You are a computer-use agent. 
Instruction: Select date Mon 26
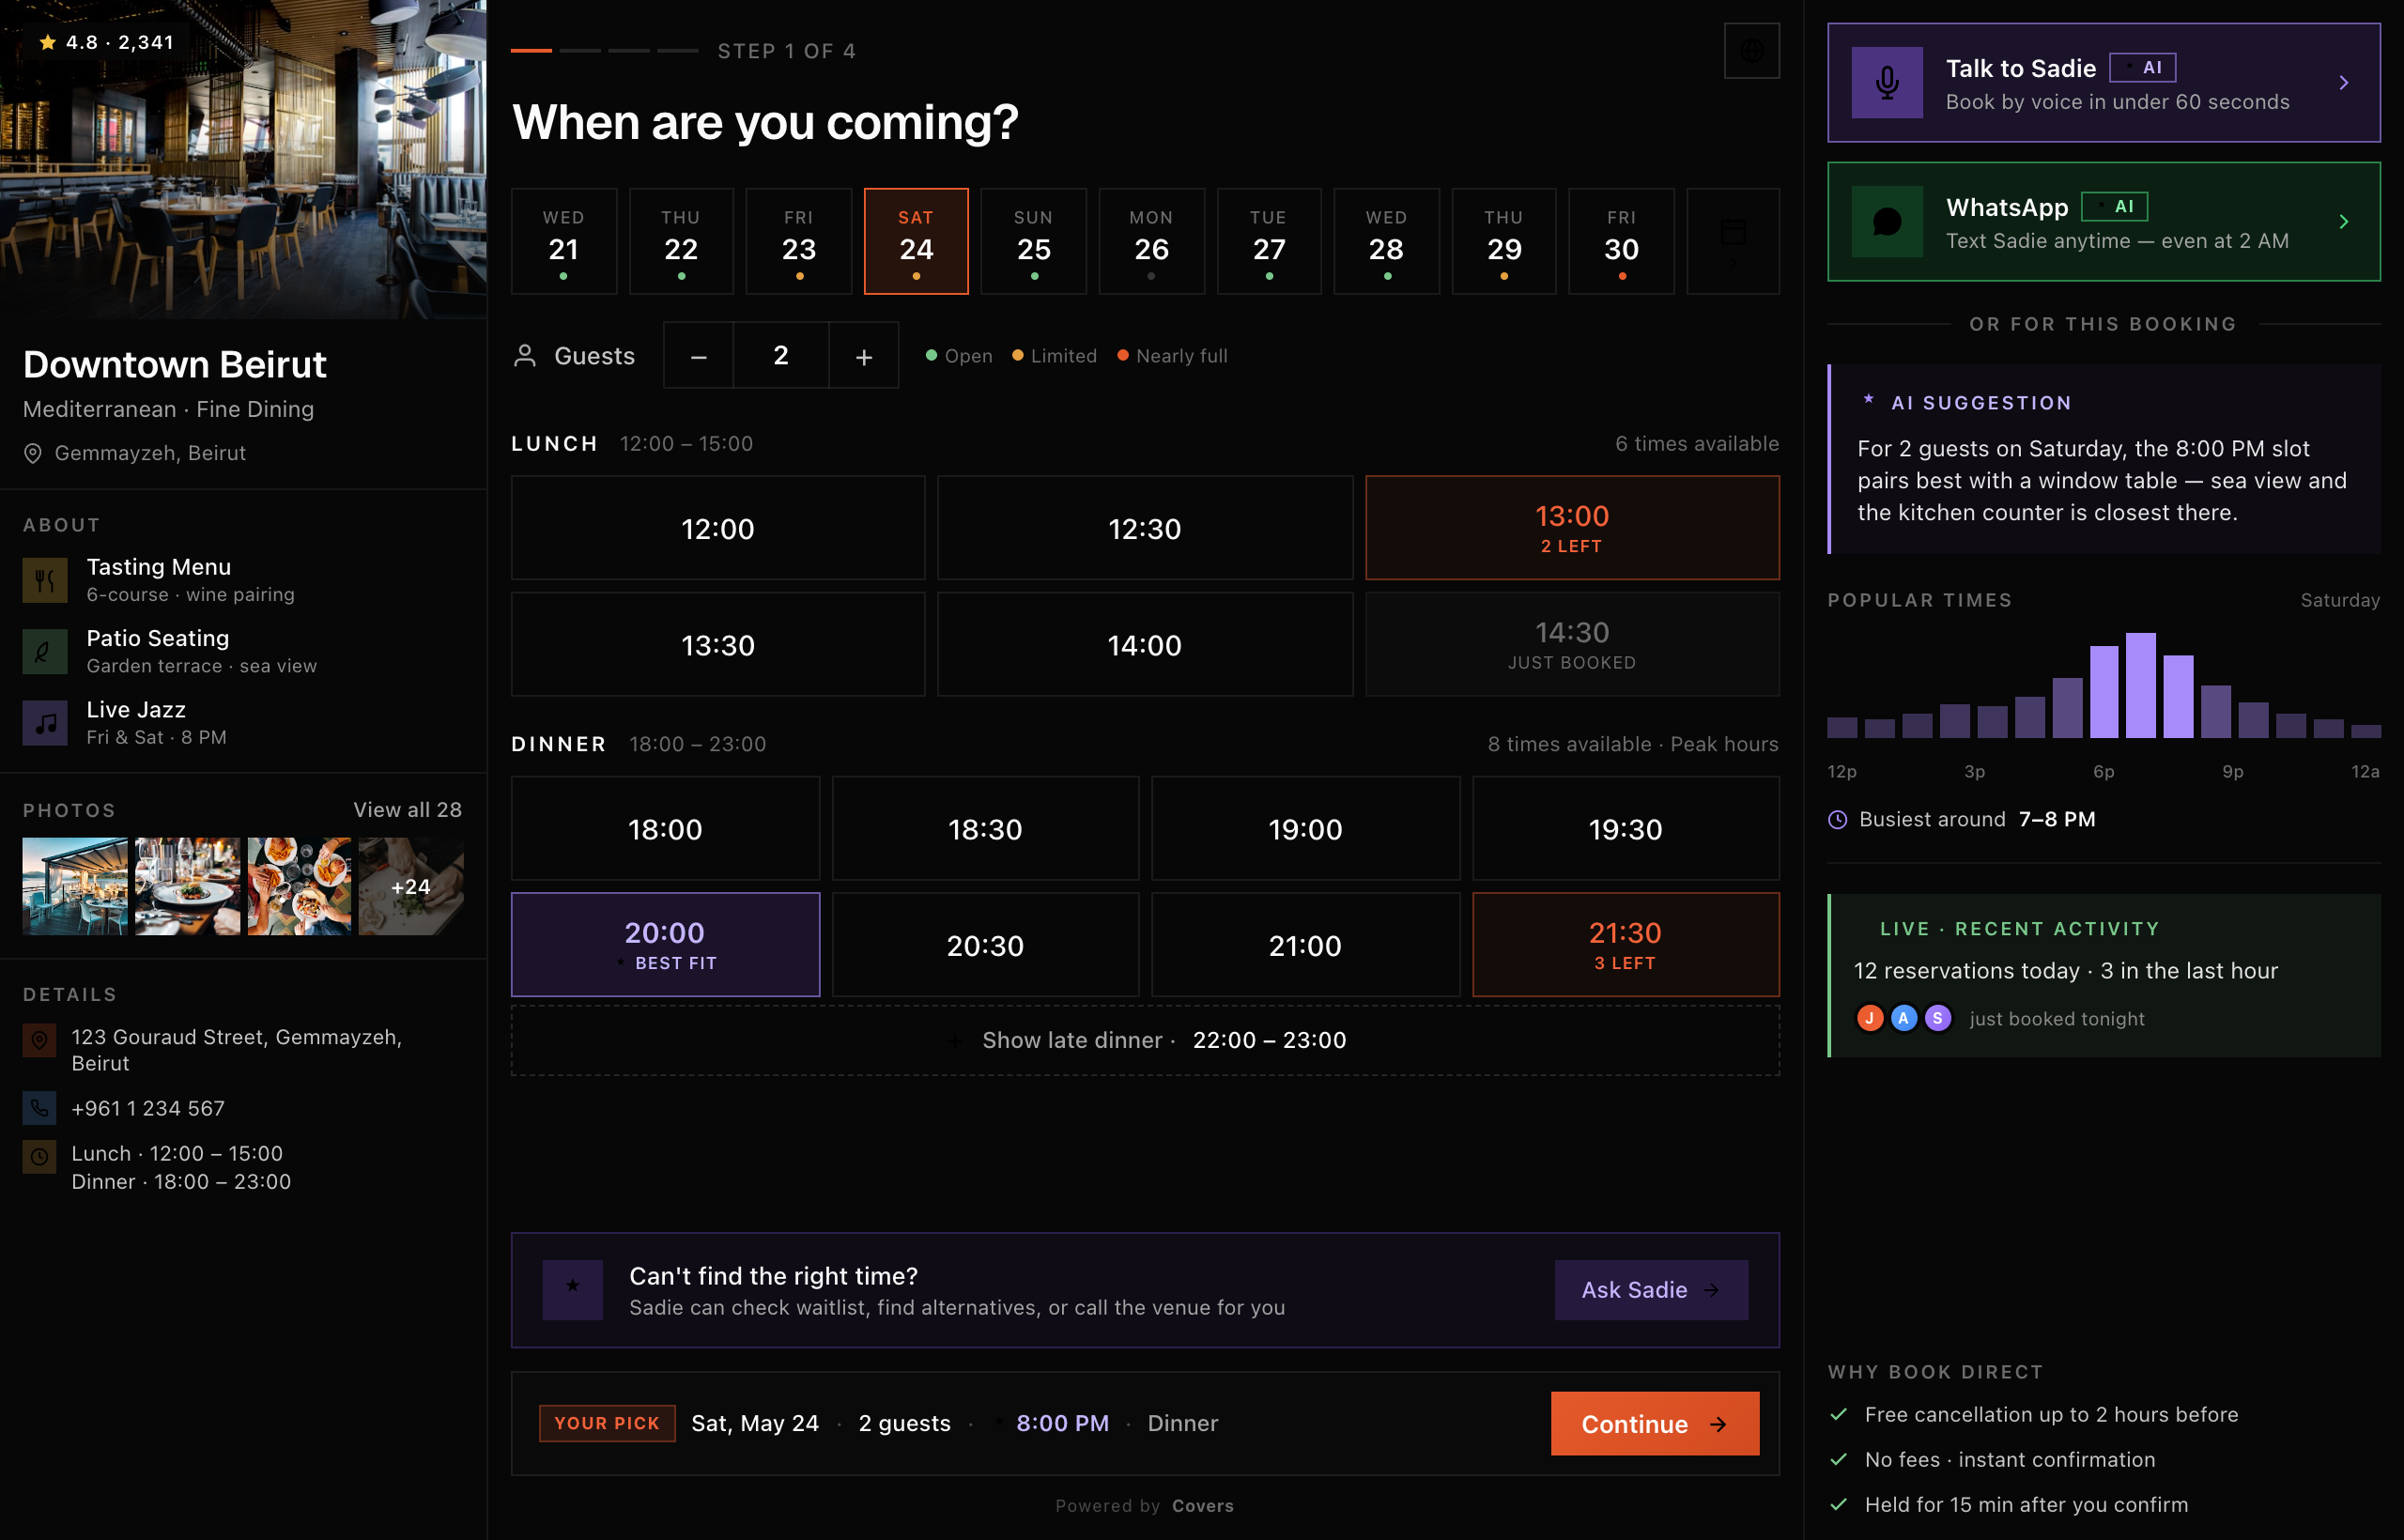[x=1152, y=241]
